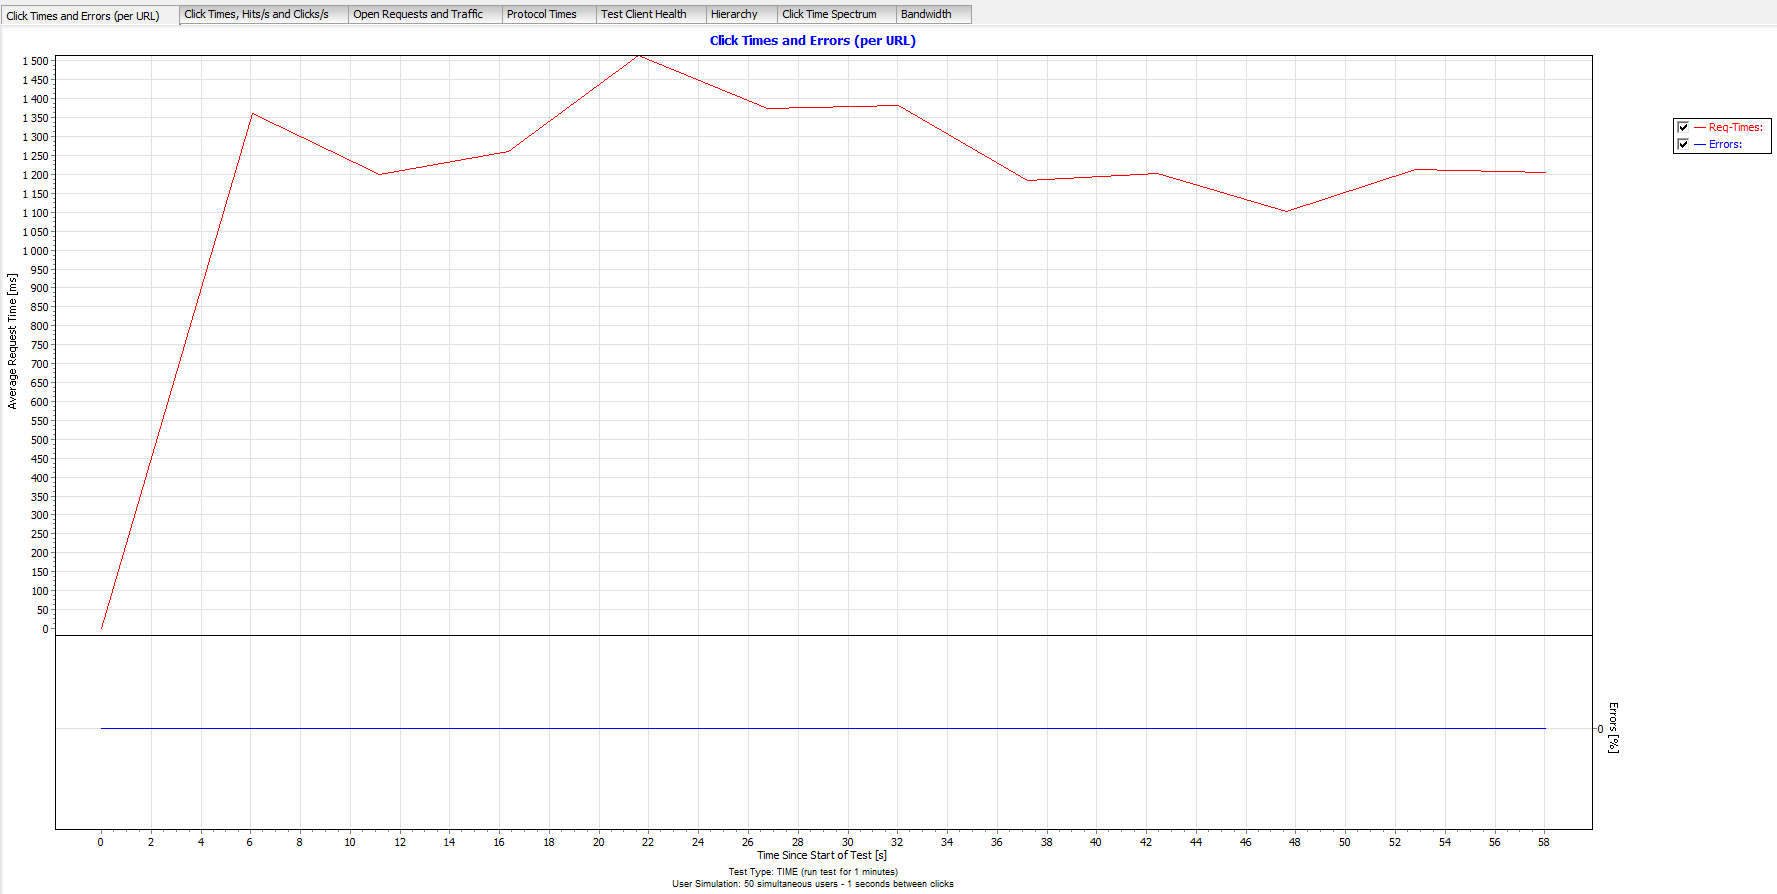The width and height of the screenshot is (1777, 894).
Task: Open the Open Requests and Traffic tab
Action: [425, 14]
